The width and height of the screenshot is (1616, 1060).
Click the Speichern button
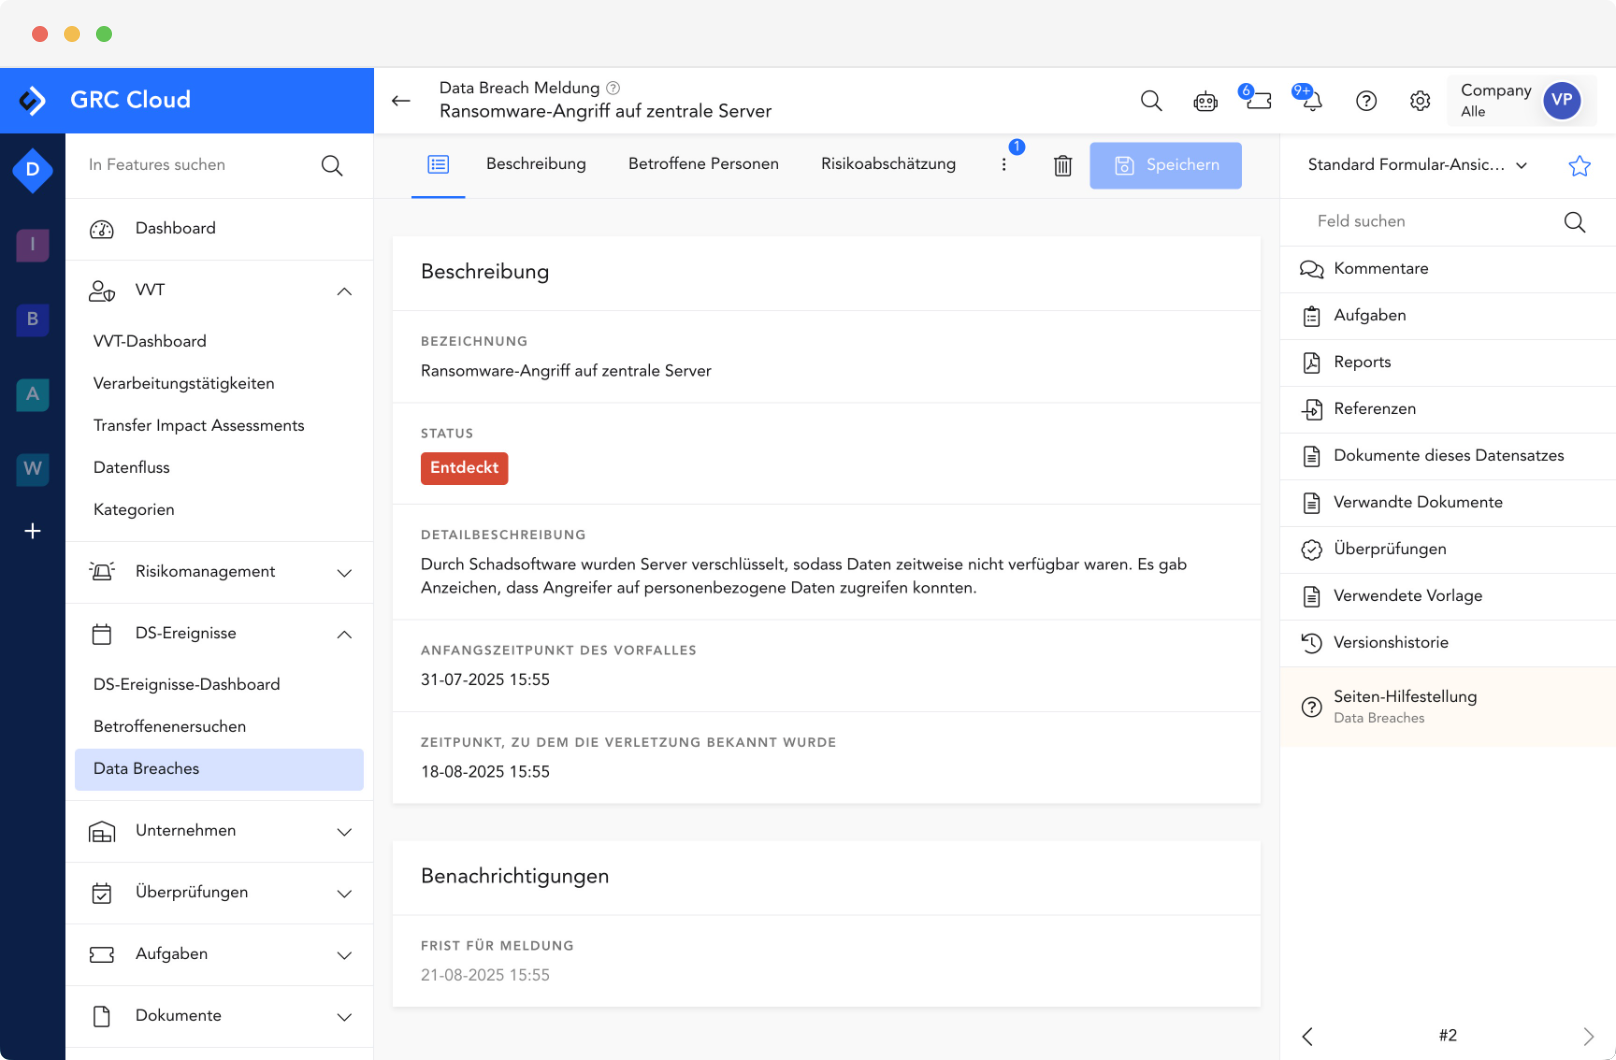[x=1166, y=165]
